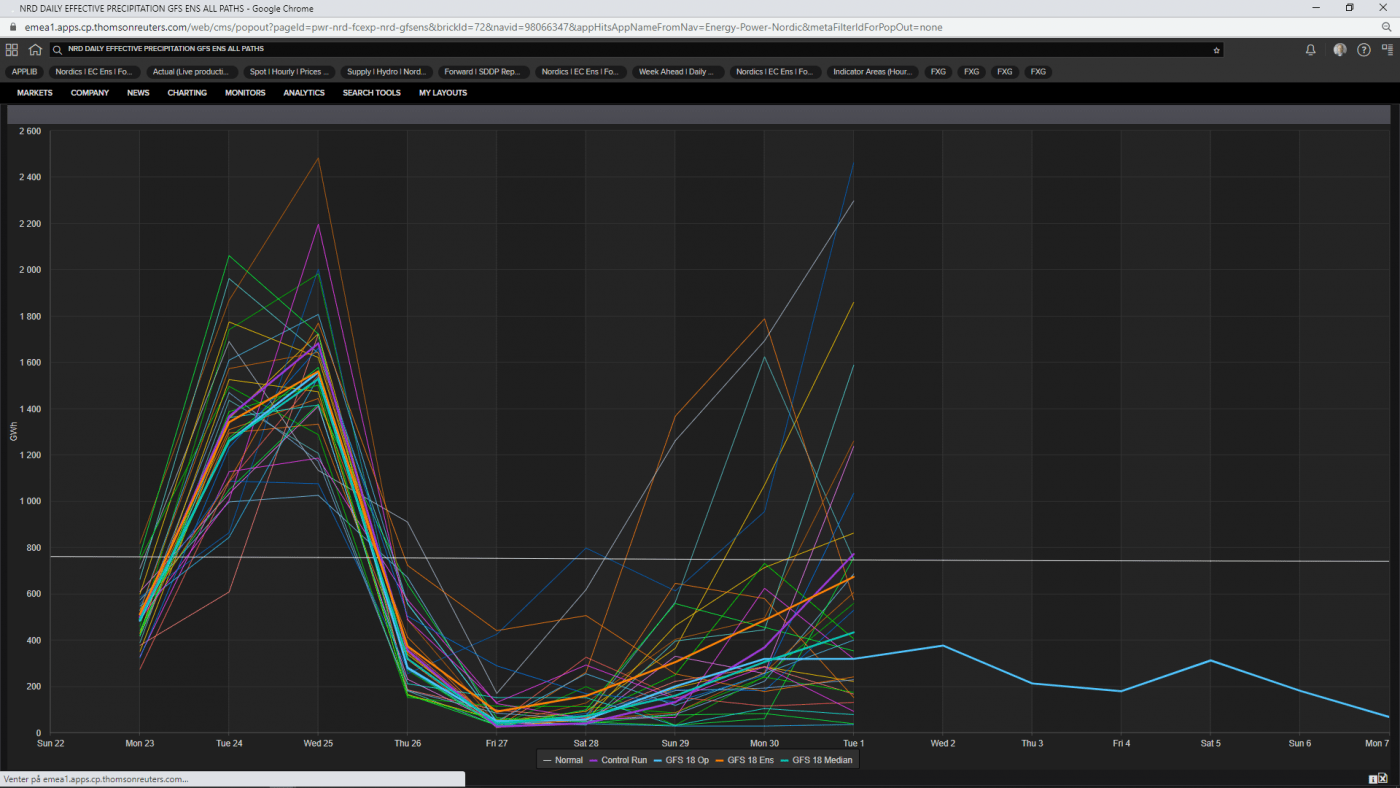Open the layout settings icon at top right
Viewport: 1400px width, 788px height.
click(1387, 49)
